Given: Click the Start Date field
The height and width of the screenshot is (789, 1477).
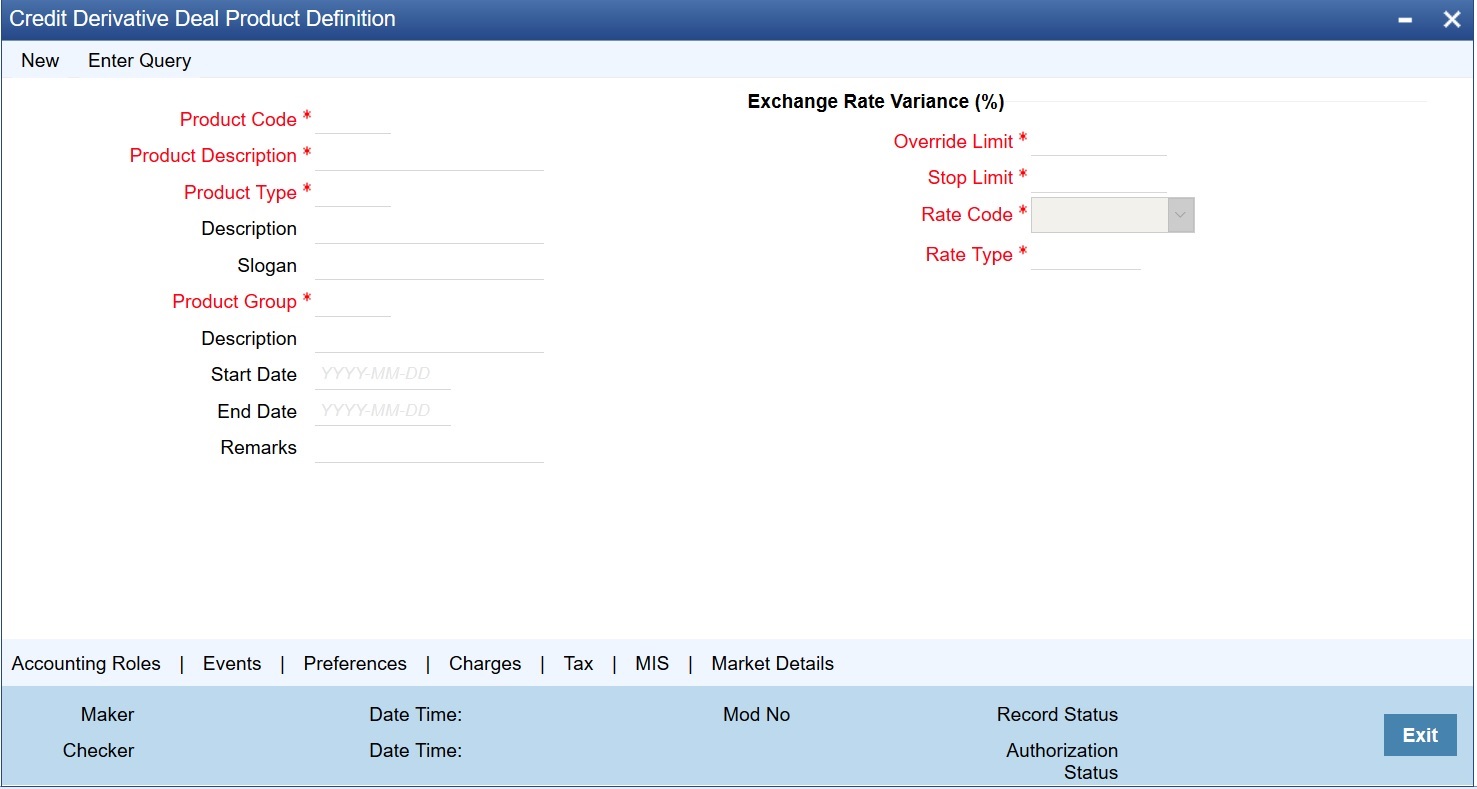Looking at the screenshot, I should (x=383, y=375).
